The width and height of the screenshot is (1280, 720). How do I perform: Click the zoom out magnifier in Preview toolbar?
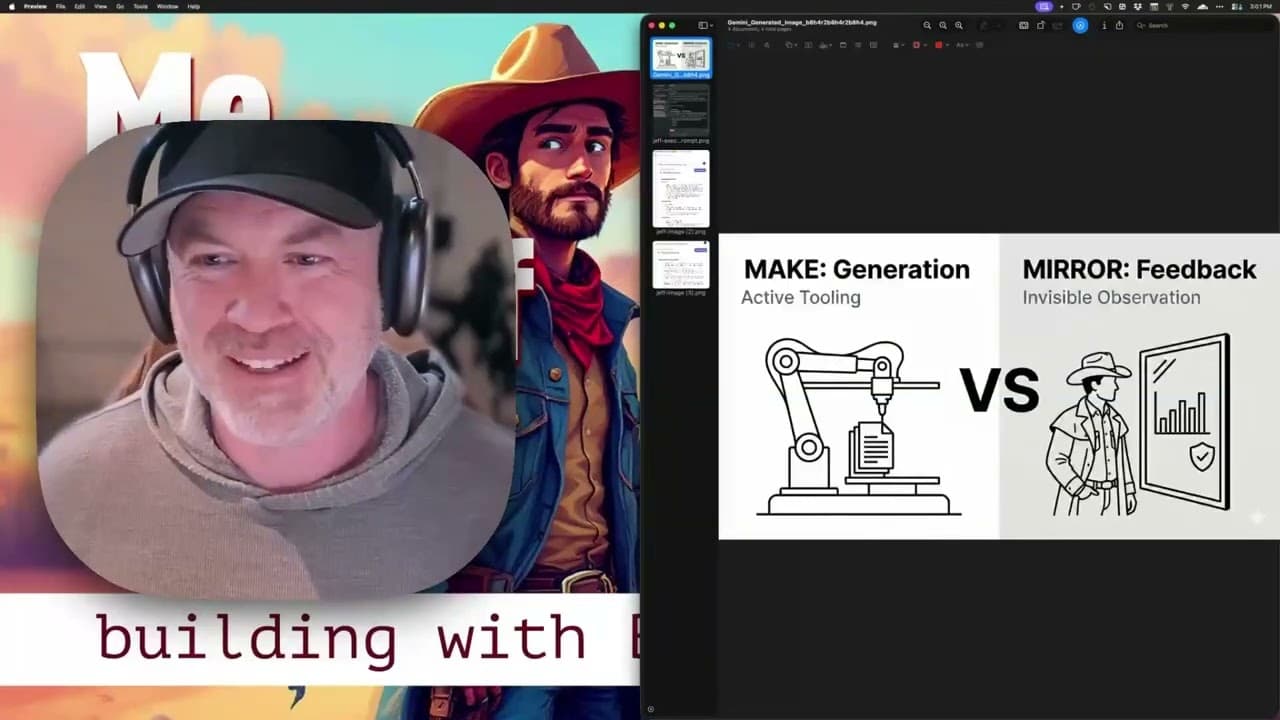coord(927,25)
